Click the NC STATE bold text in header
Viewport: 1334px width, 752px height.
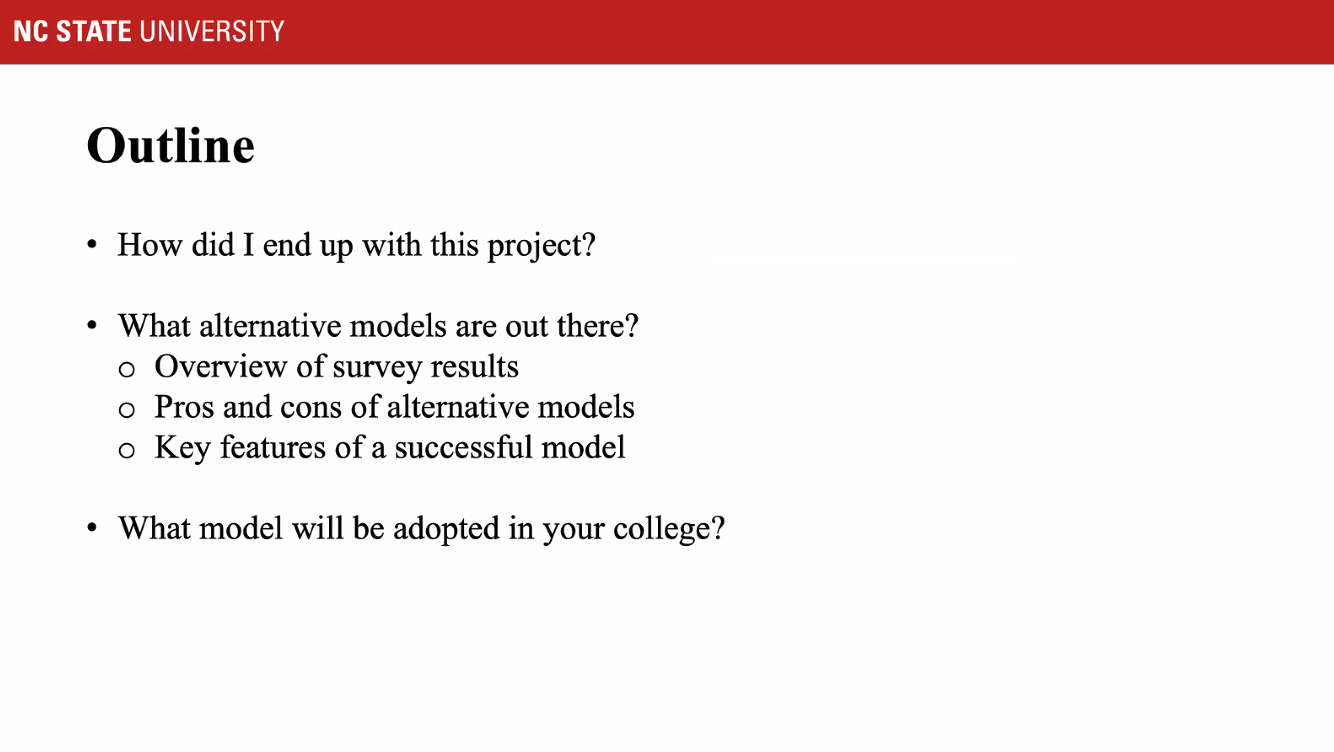pos(73,31)
